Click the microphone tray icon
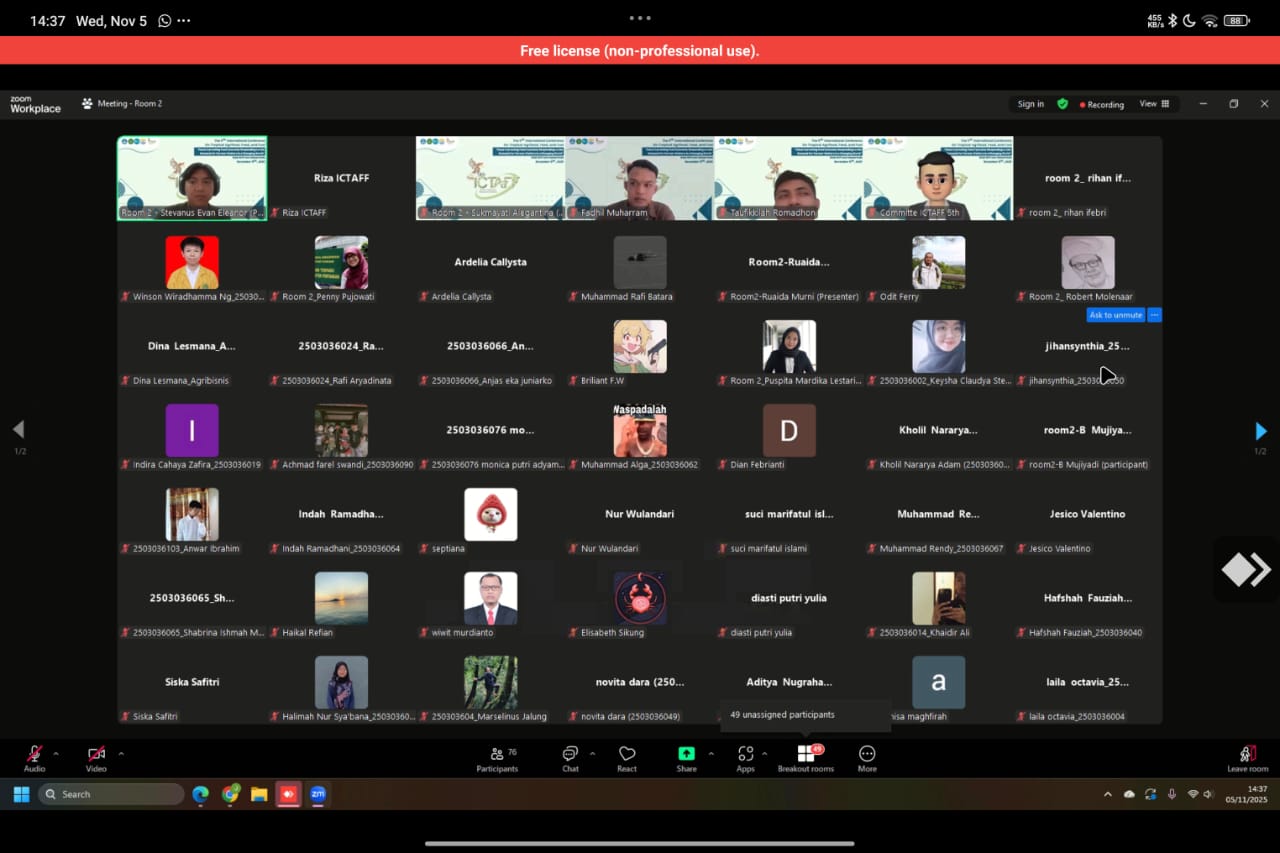 [x=1172, y=794]
